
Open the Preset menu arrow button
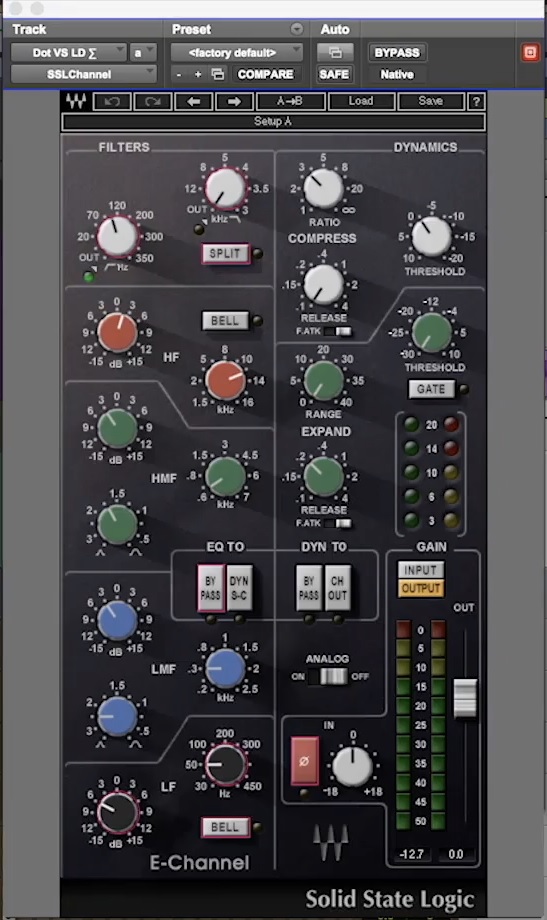click(296, 29)
